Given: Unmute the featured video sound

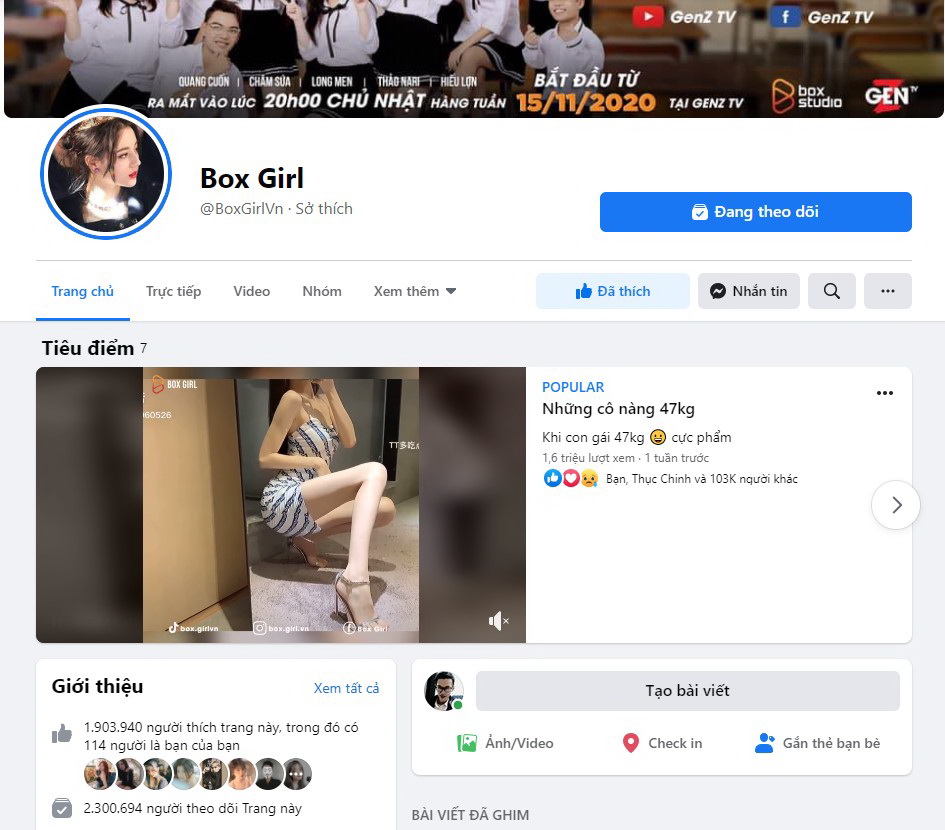Looking at the screenshot, I should (x=498, y=620).
